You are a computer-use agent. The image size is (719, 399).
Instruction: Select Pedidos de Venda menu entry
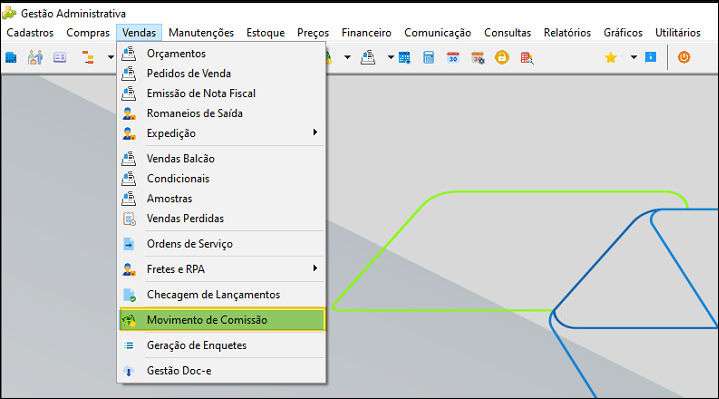(222, 73)
